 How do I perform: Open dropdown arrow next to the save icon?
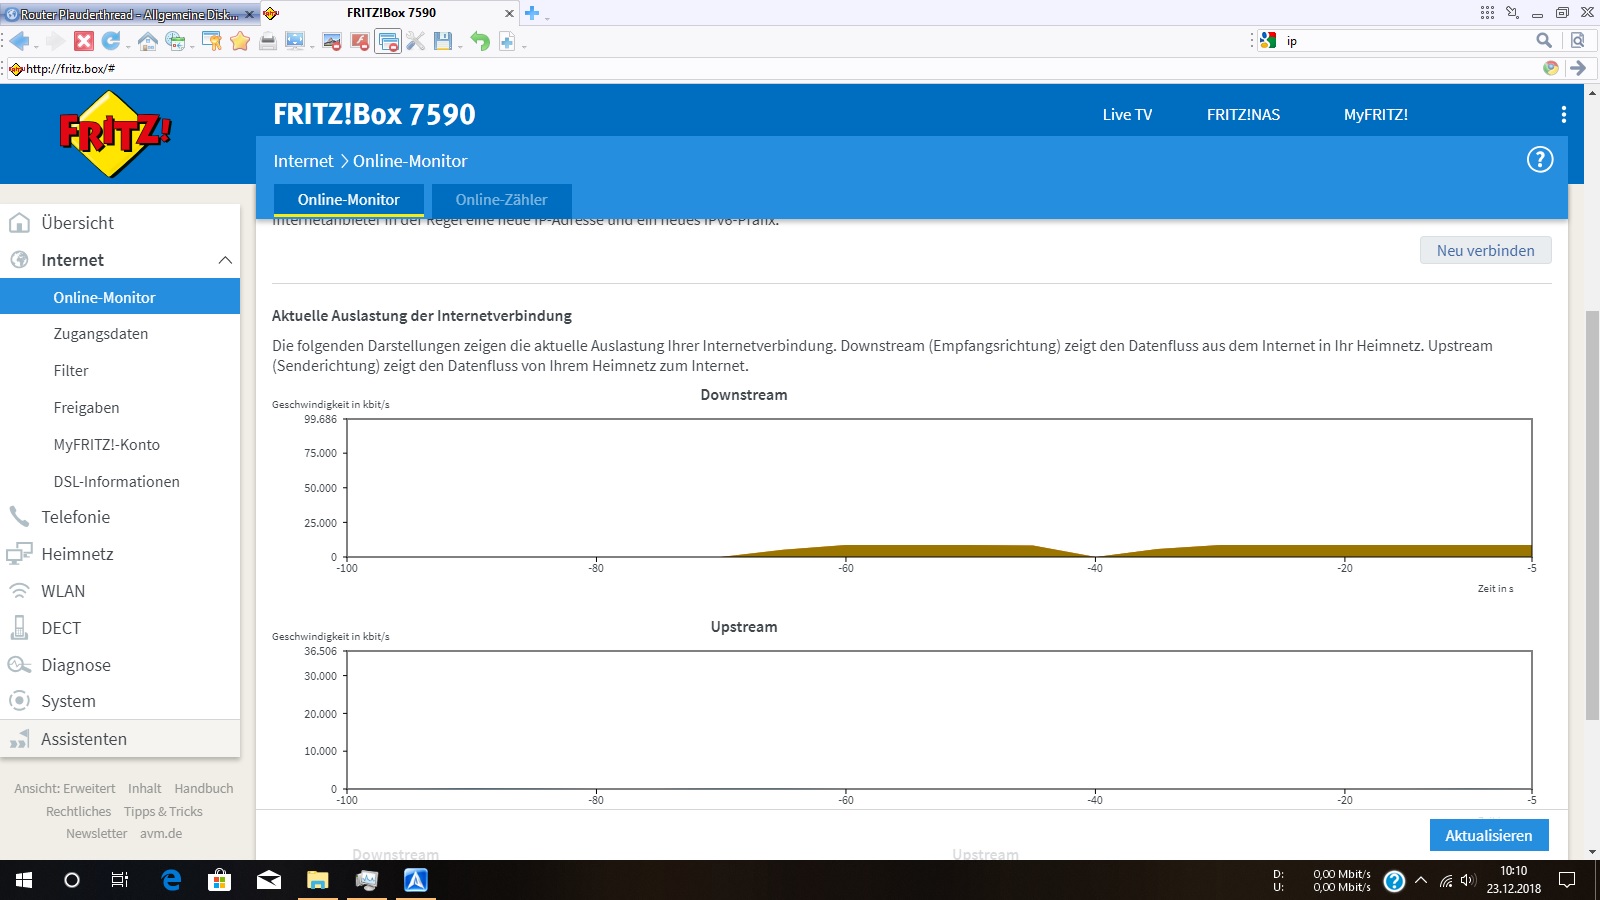point(460,46)
